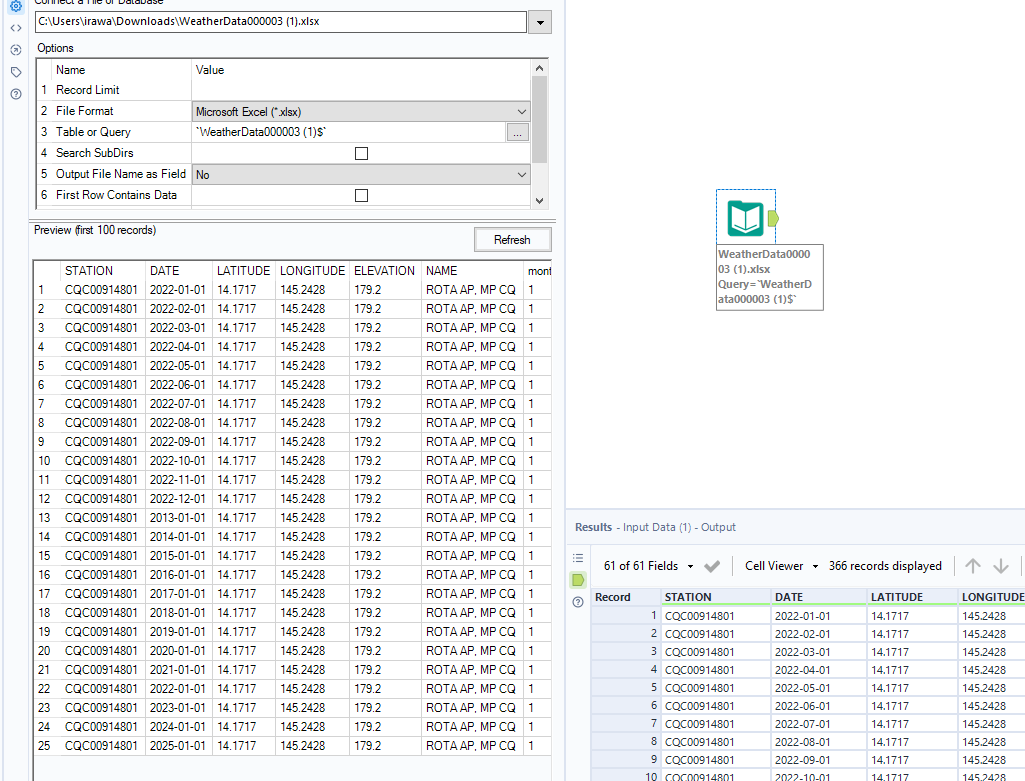This screenshot has height=781, width=1025.
Task: Open the XML view icon
Action: coord(15,28)
